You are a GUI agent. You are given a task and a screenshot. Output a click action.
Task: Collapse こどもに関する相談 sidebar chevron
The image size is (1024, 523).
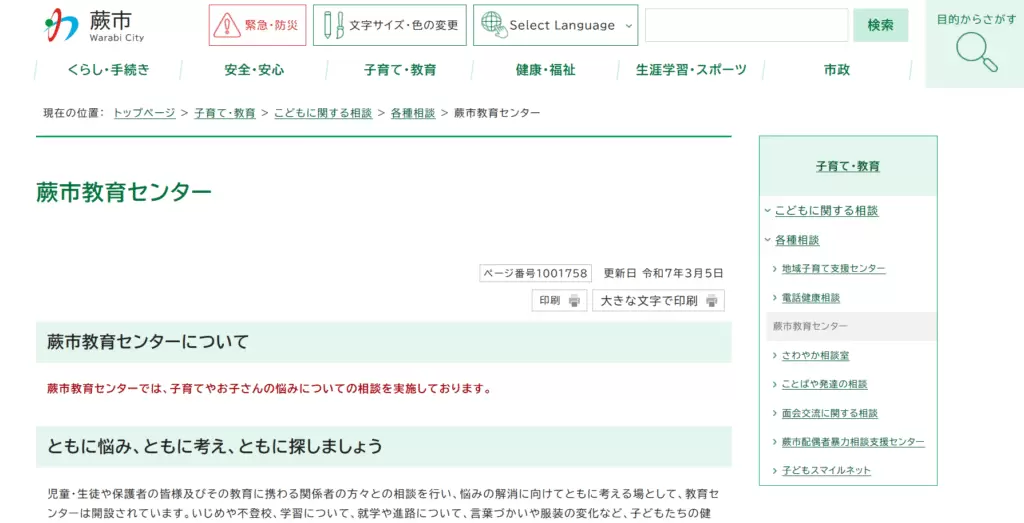tap(768, 210)
